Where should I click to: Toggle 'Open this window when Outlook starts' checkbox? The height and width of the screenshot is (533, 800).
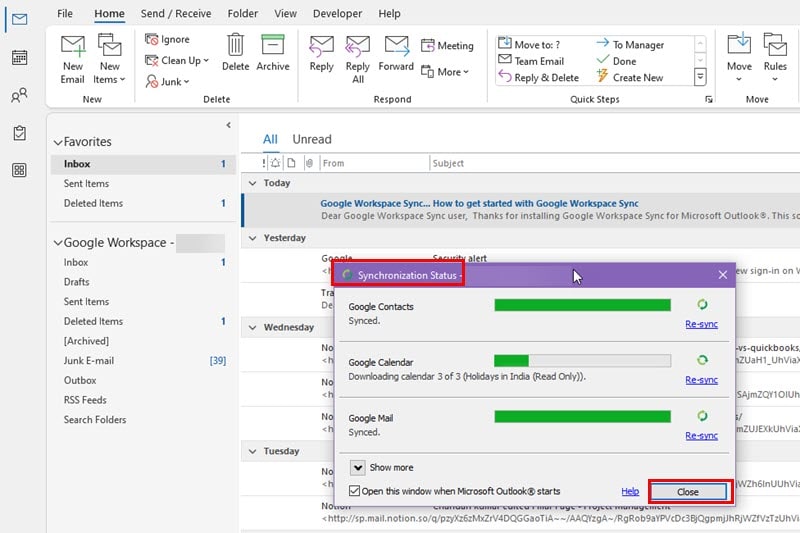coord(354,491)
